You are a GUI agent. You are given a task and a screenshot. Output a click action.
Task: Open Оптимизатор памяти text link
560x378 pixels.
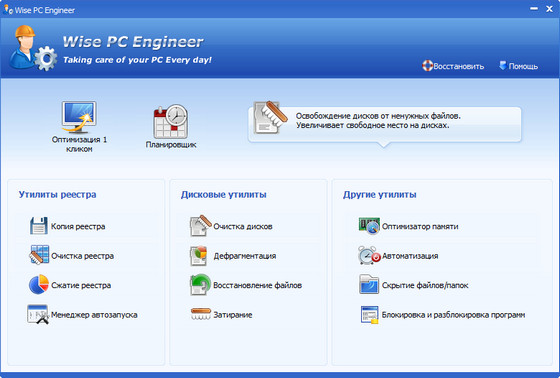pos(420,227)
